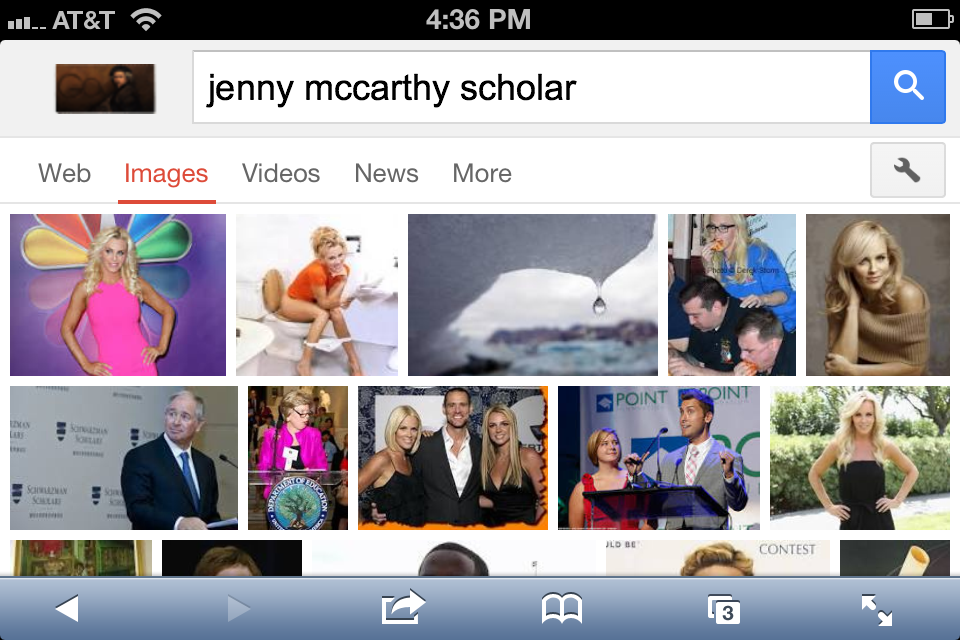The width and height of the screenshot is (960, 640).
Task: Focus the jenny mccarthy scholar search field
Action: [531, 87]
